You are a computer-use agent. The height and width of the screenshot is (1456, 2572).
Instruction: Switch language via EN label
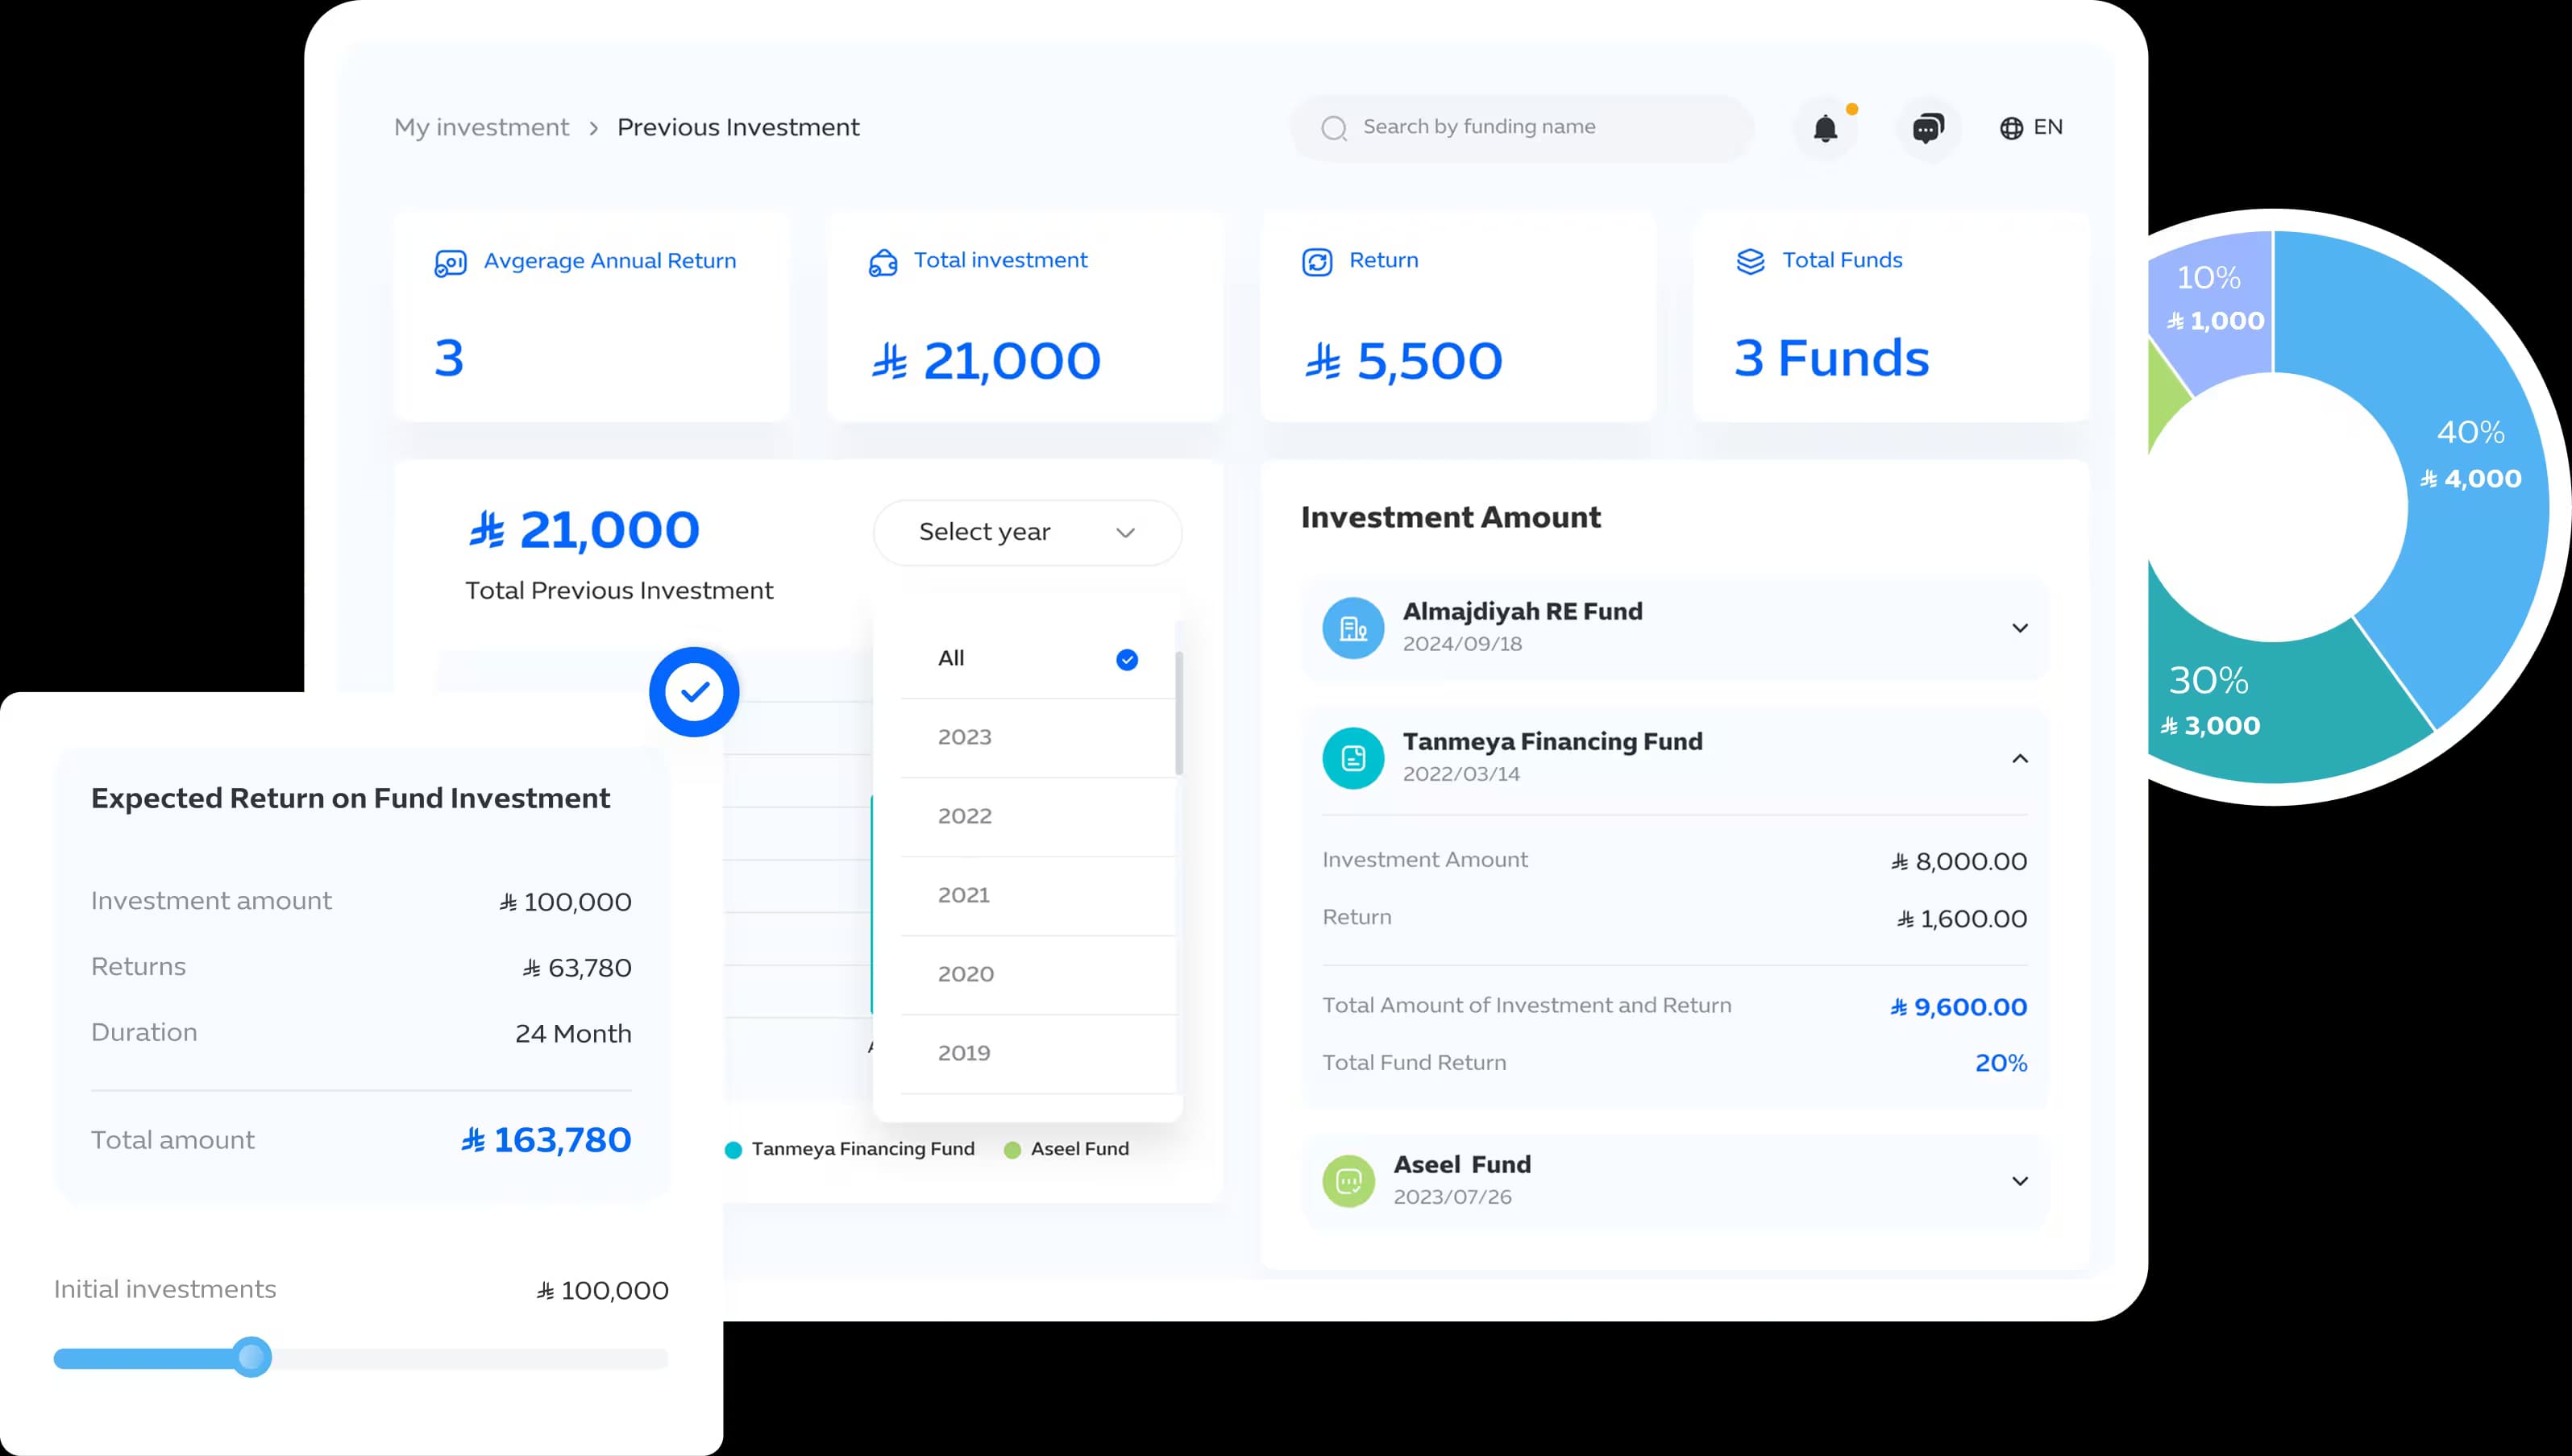pyautogui.click(x=2048, y=127)
